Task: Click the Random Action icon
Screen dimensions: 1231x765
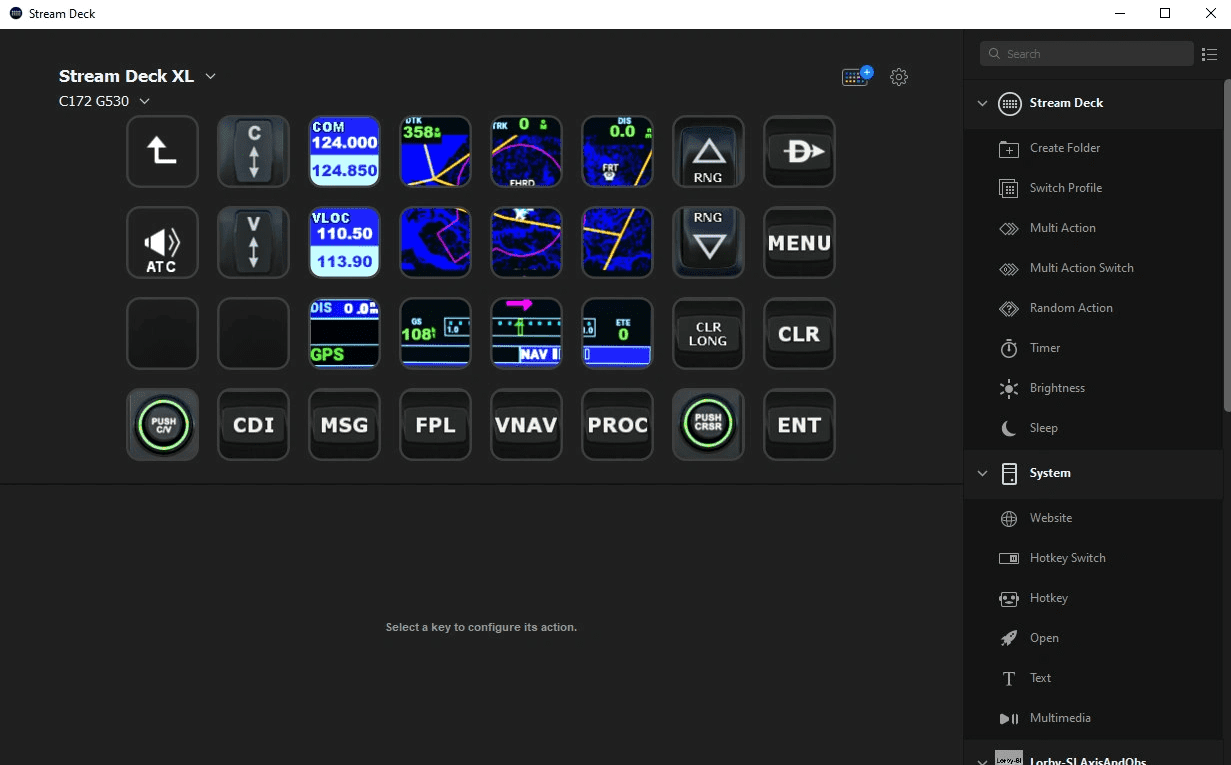Action: [x=1009, y=308]
